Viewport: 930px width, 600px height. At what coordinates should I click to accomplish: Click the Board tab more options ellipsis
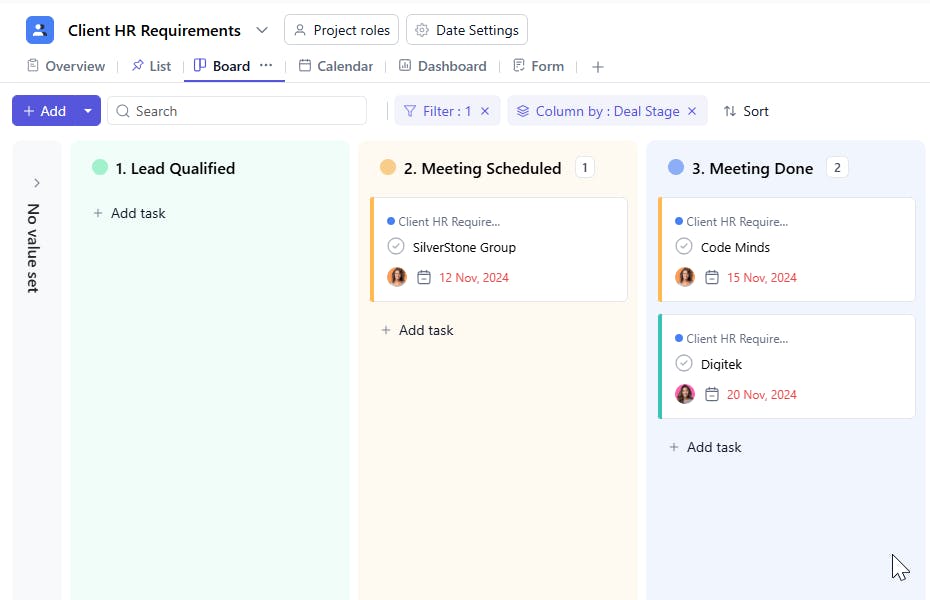click(x=266, y=65)
